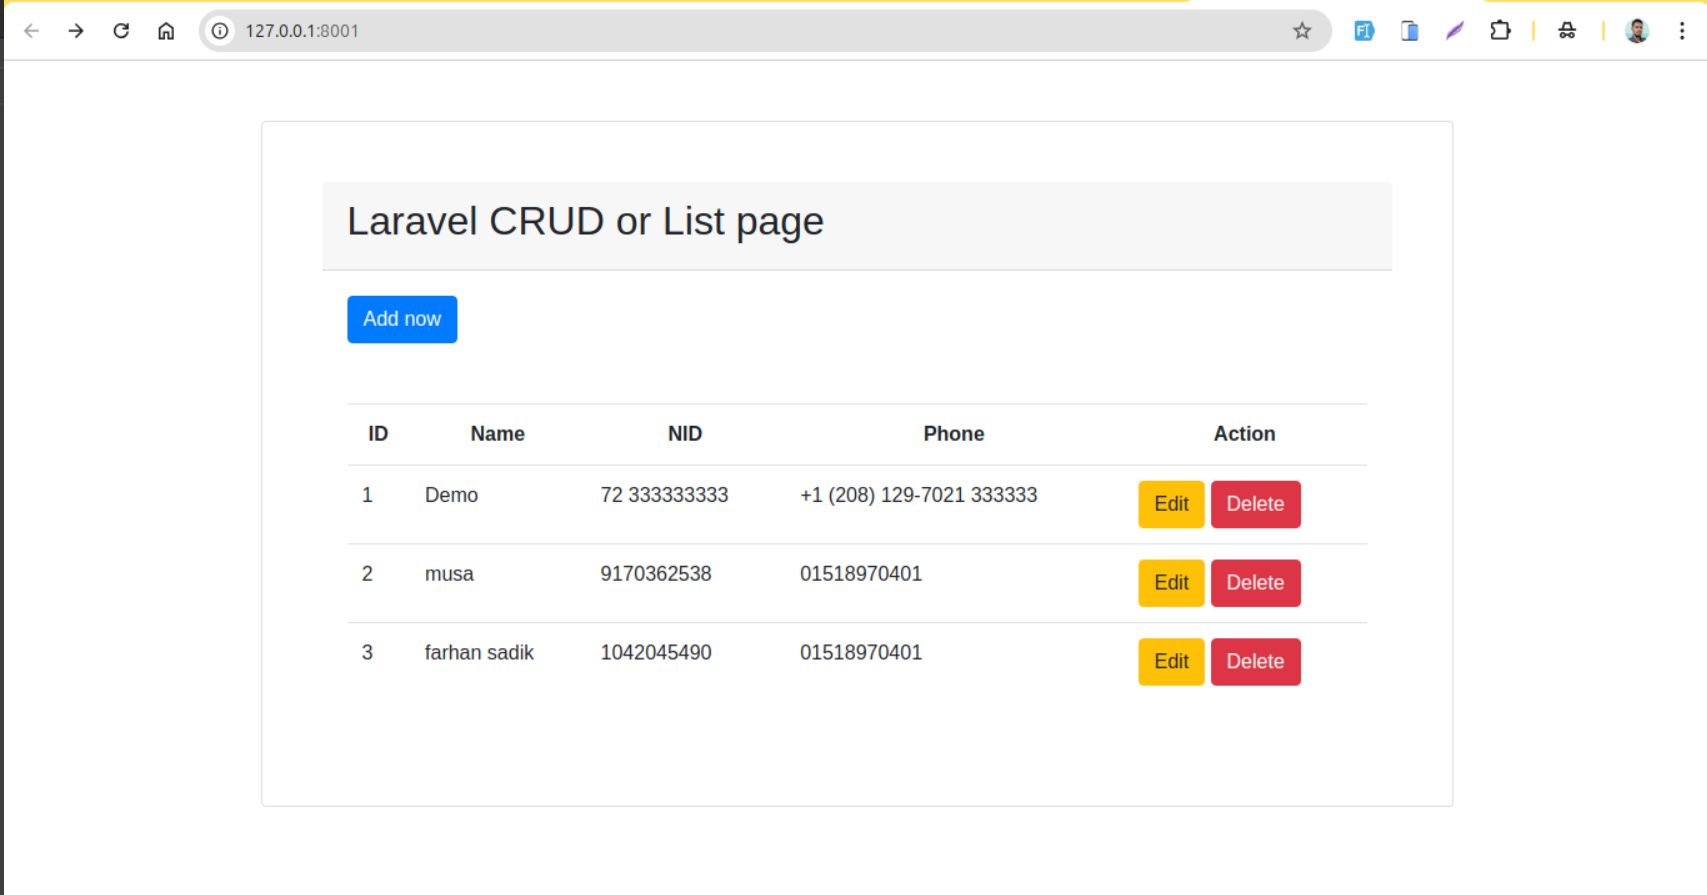View site information icon in address bar
This screenshot has width=1707, height=895.
pyautogui.click(x=220, y=31)
